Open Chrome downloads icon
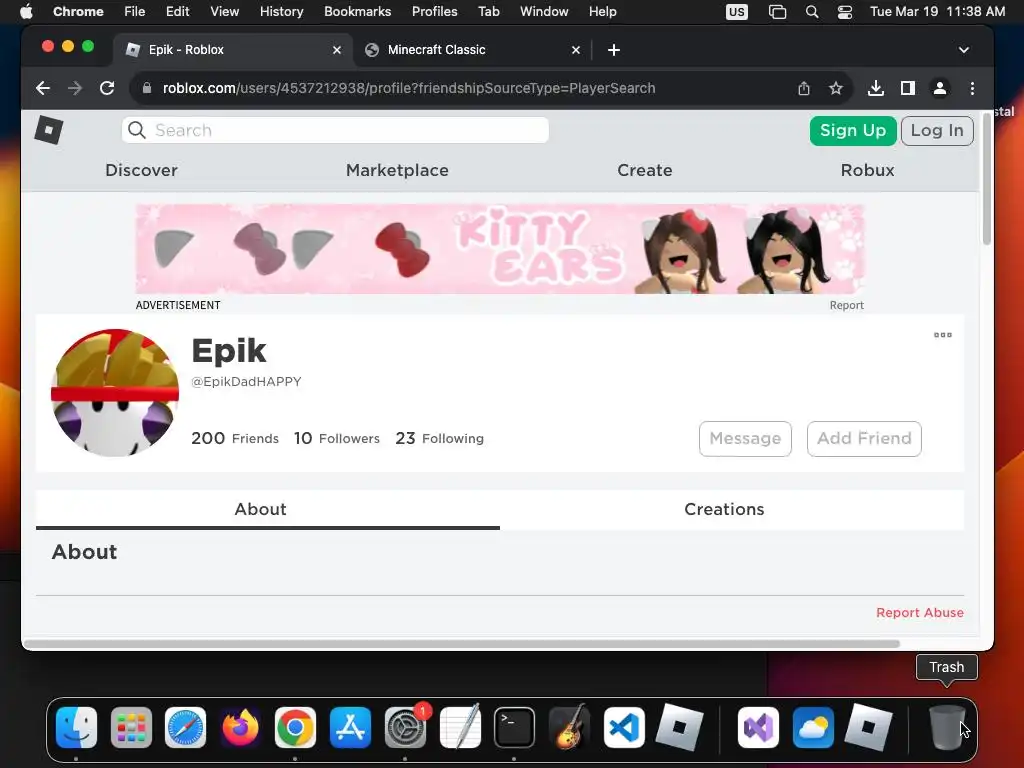The width and height of the screenshot is (1024, 768). pos(876,88)
